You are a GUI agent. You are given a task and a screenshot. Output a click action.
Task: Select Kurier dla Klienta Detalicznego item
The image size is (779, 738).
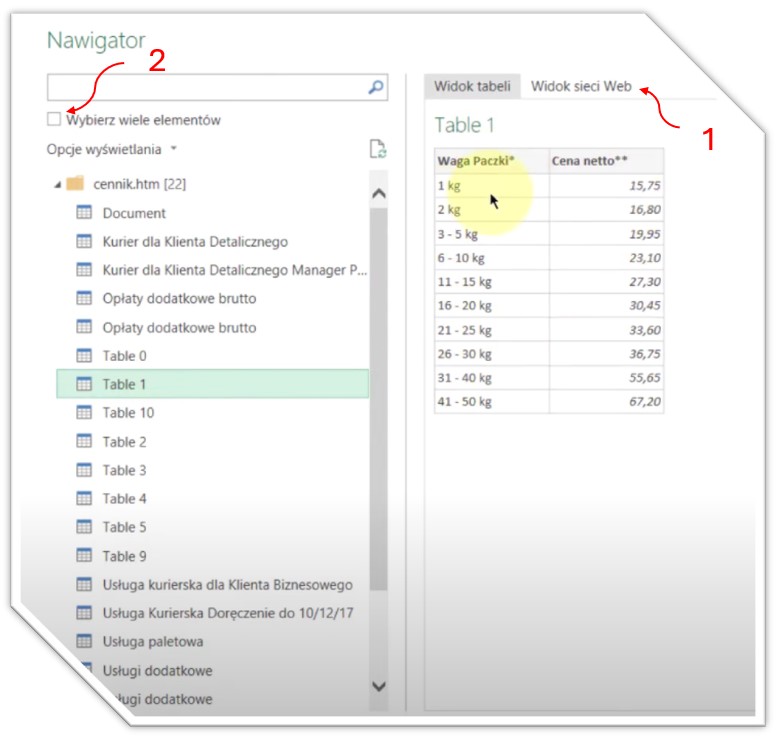pyautogui.click(x=195, y=241)
